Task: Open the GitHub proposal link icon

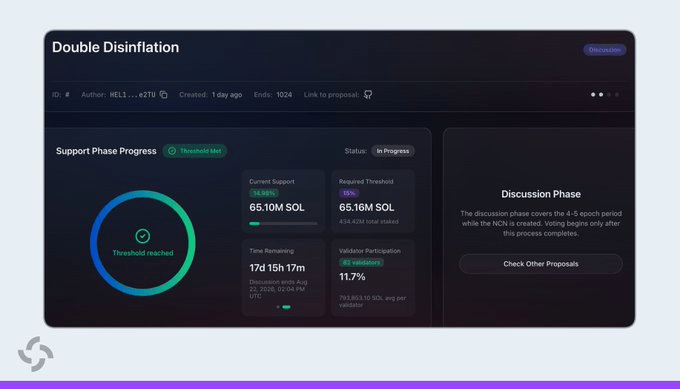Action: coord(368,95)
